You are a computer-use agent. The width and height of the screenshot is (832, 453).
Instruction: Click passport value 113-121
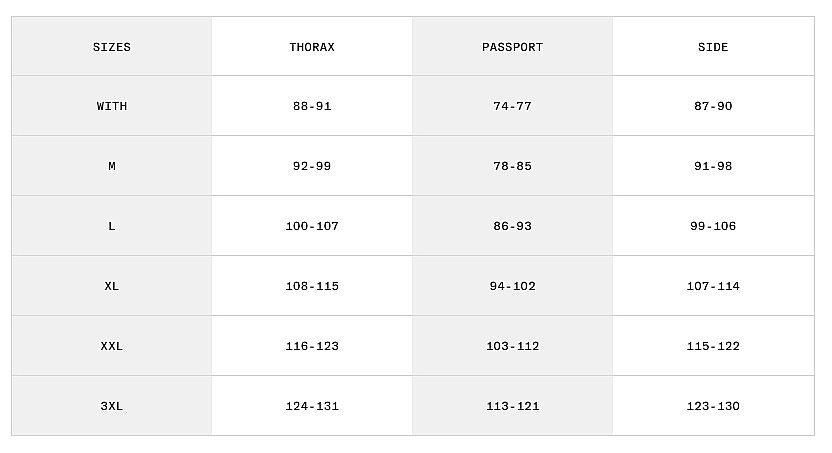[512, 406]
